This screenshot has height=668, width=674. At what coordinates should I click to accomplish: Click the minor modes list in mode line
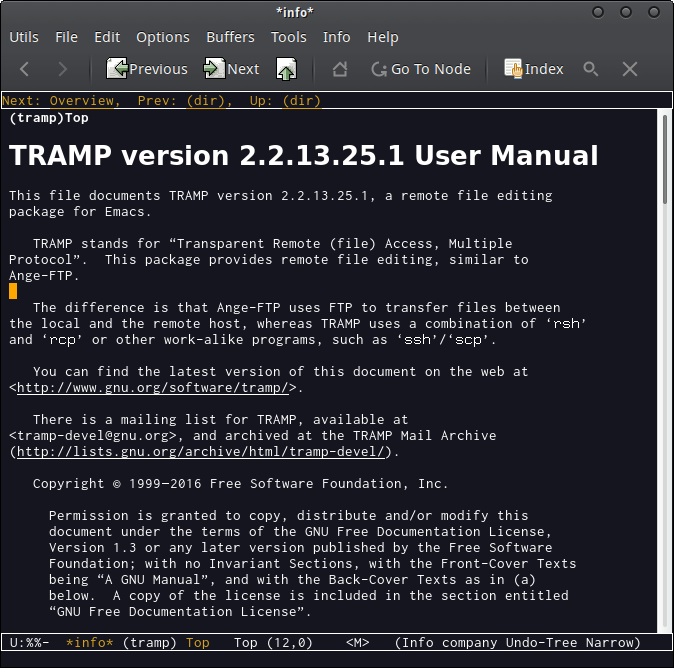518,643
